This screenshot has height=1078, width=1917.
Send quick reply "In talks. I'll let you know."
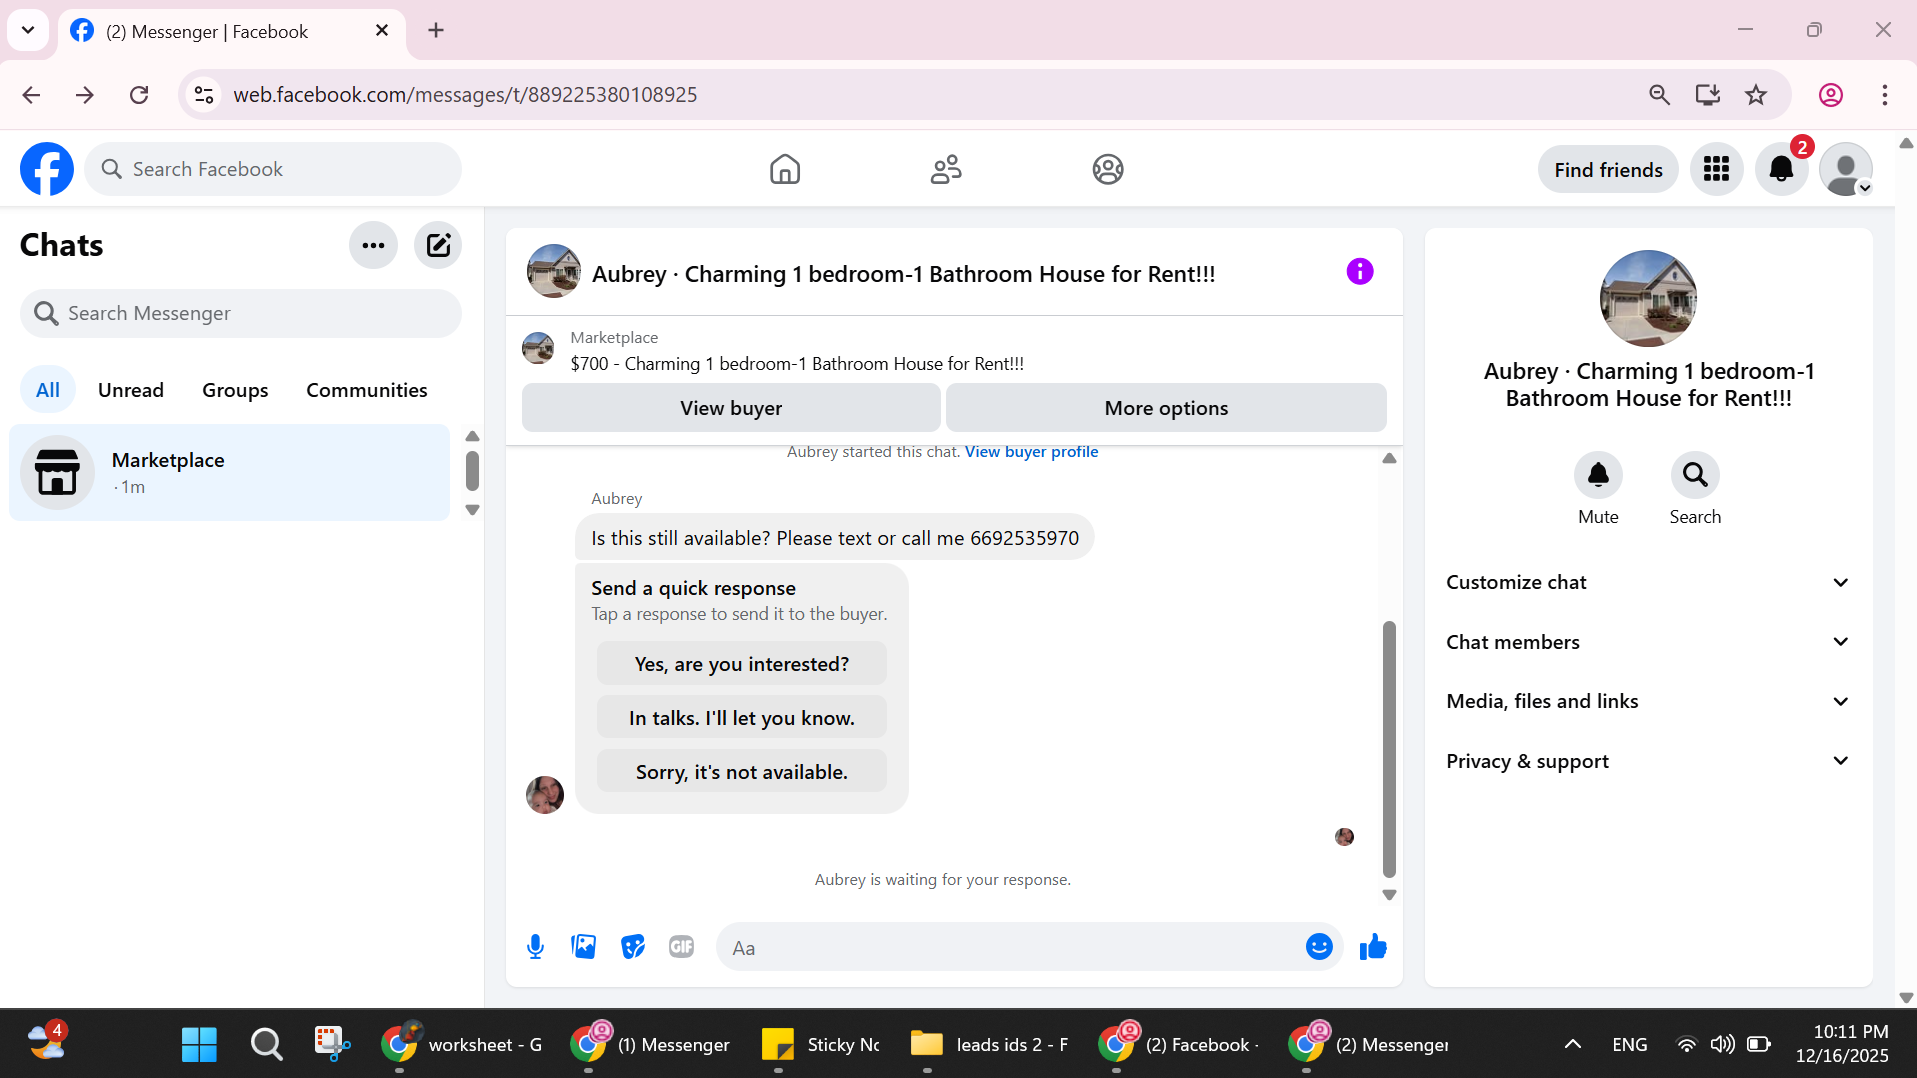click(x=742, y=718)
